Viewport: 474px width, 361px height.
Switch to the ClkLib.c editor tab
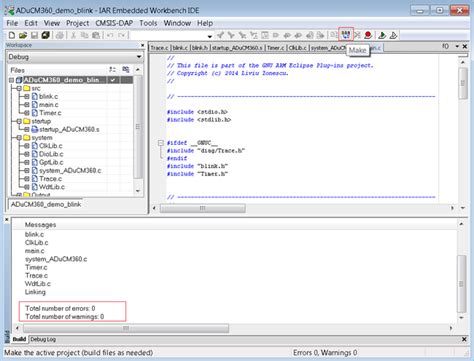point(297,48)
